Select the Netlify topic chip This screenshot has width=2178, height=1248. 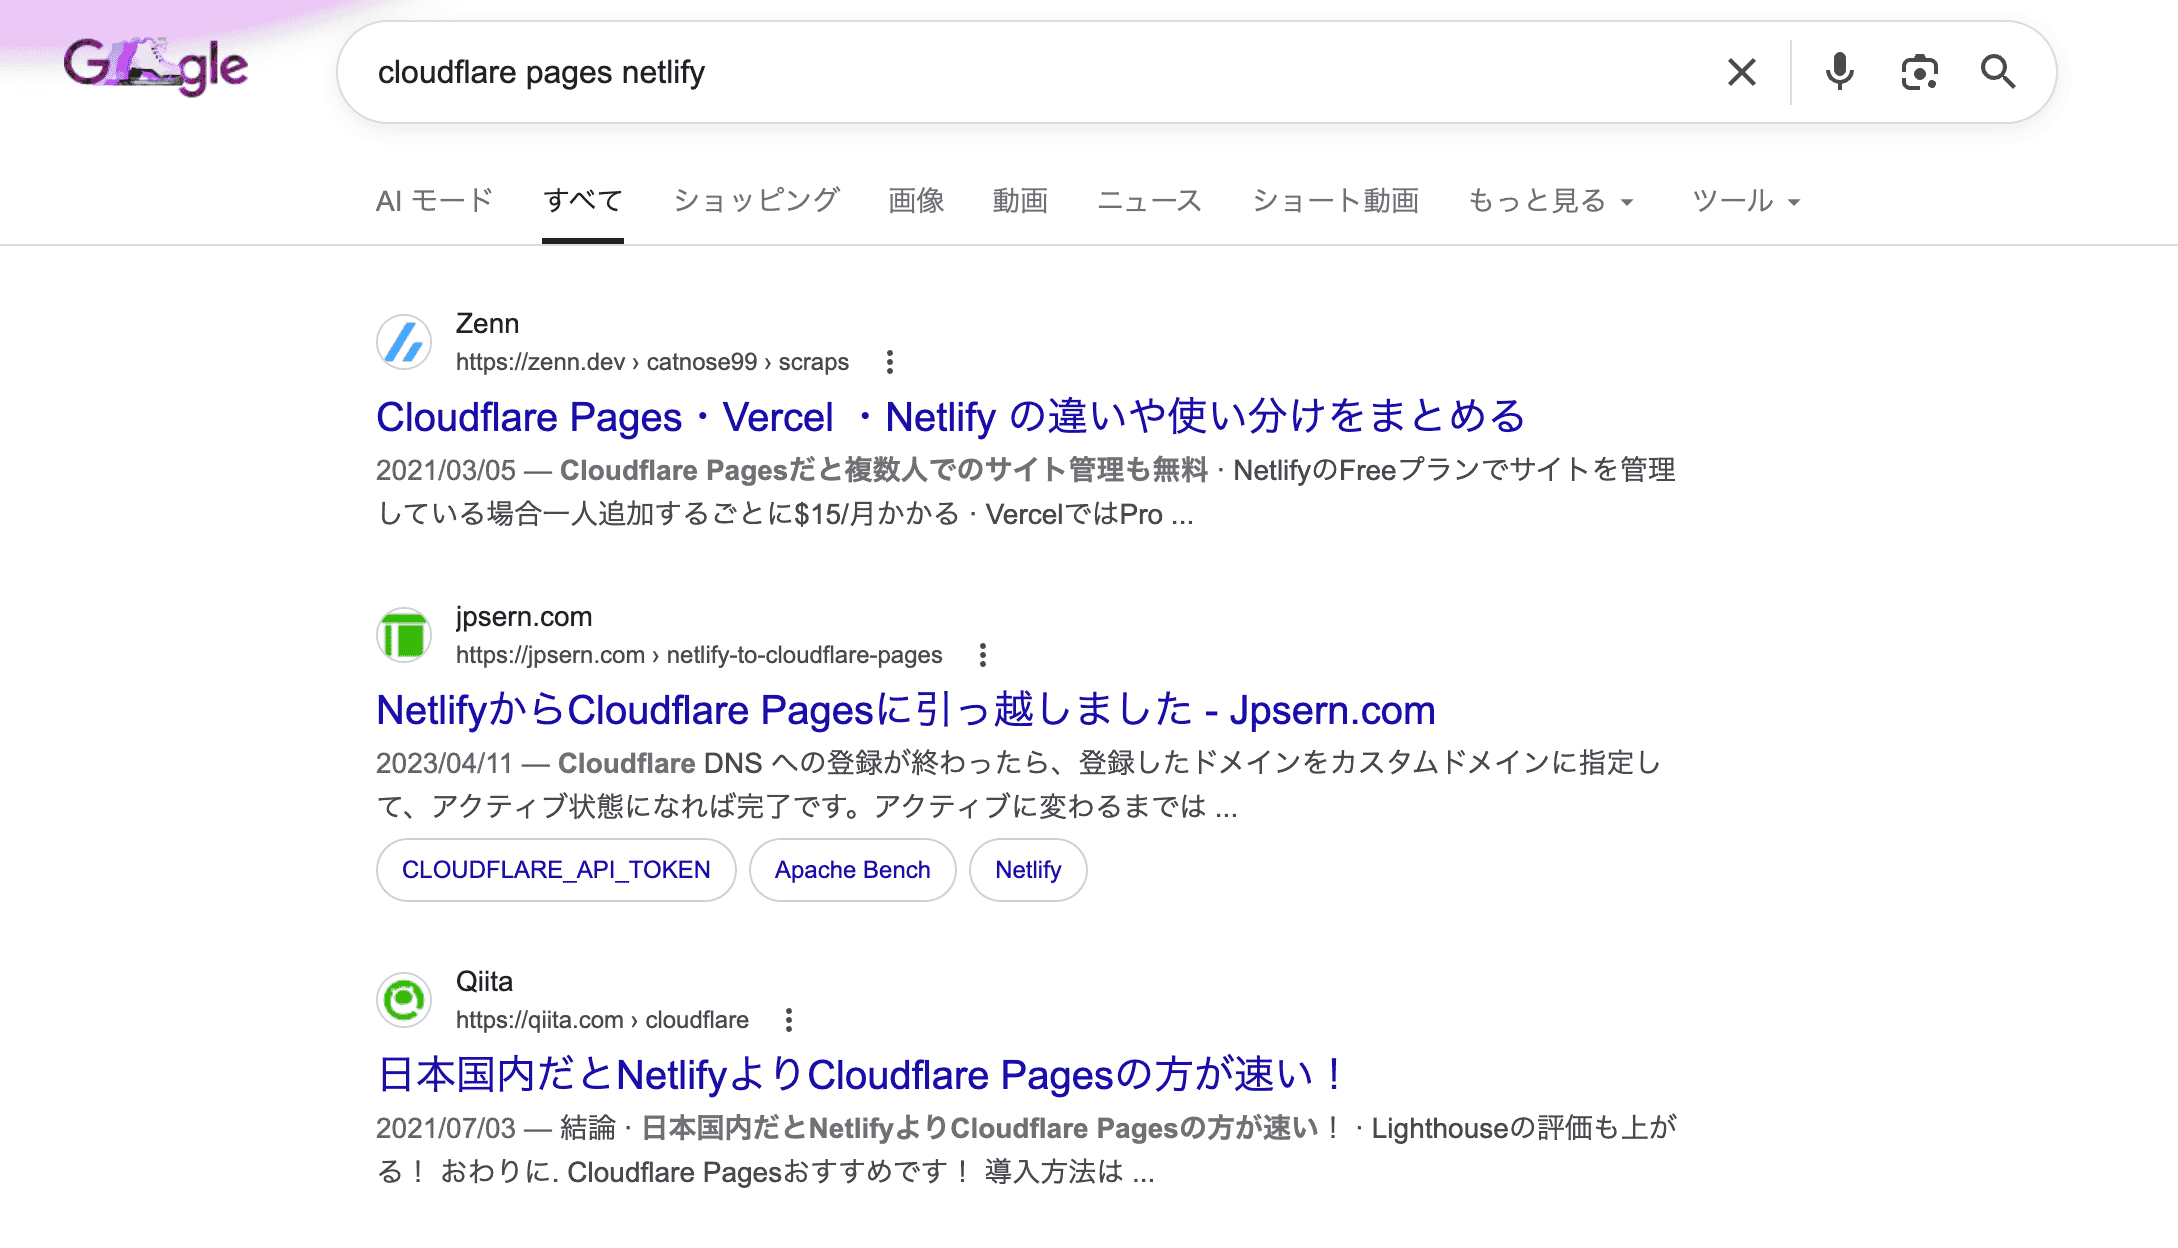tap(1027, 870)
